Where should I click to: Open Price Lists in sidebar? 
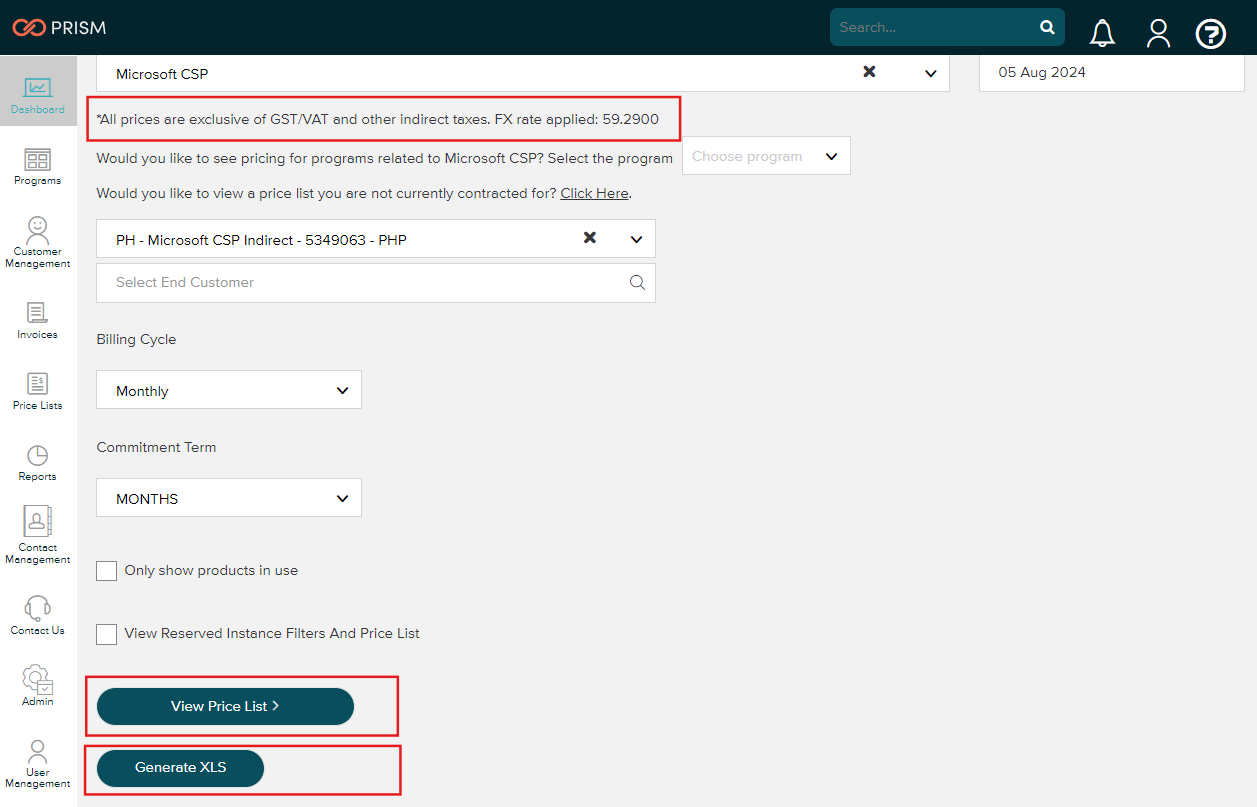[x=38, y=391]
